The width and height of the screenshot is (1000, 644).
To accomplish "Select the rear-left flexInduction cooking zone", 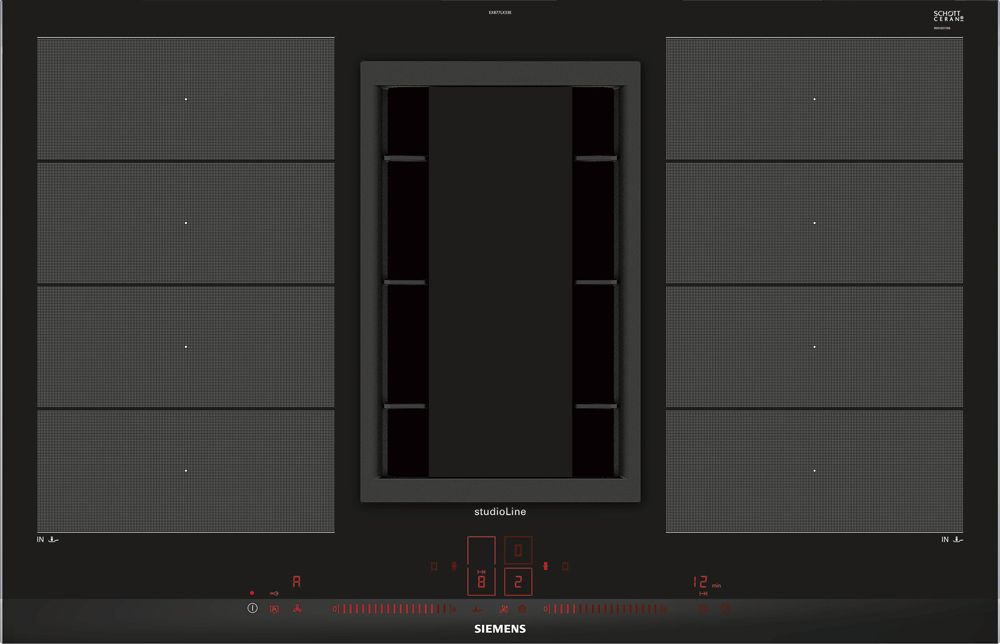I will pos(185,97).
